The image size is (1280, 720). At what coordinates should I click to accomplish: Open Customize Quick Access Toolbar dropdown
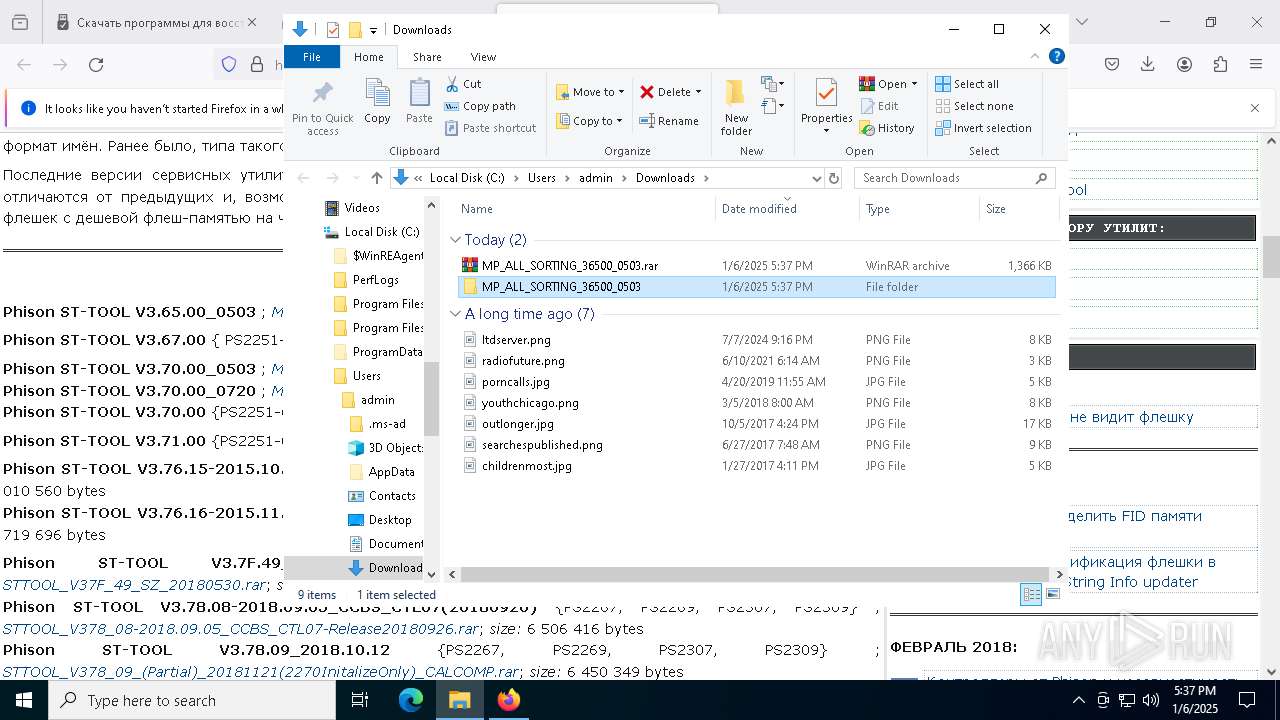click(x=373, y=30)
